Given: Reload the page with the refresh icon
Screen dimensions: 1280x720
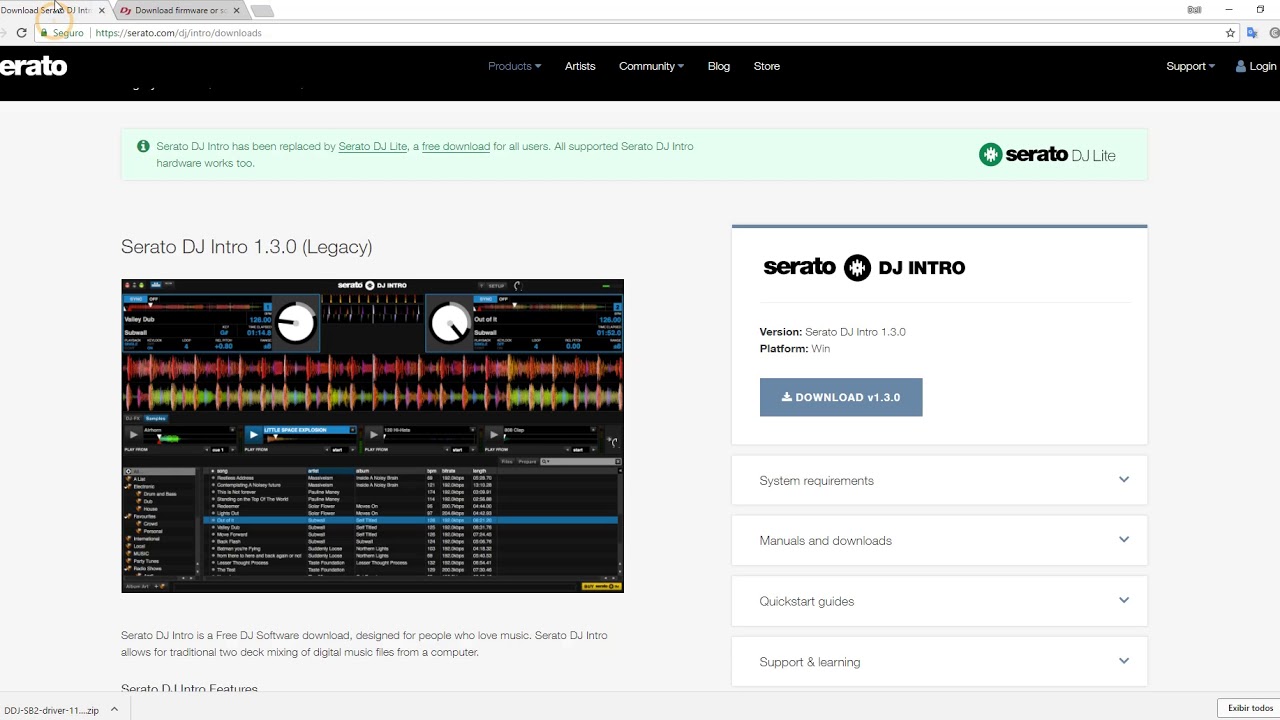Looking at the screenshot, I should point(21,33).
